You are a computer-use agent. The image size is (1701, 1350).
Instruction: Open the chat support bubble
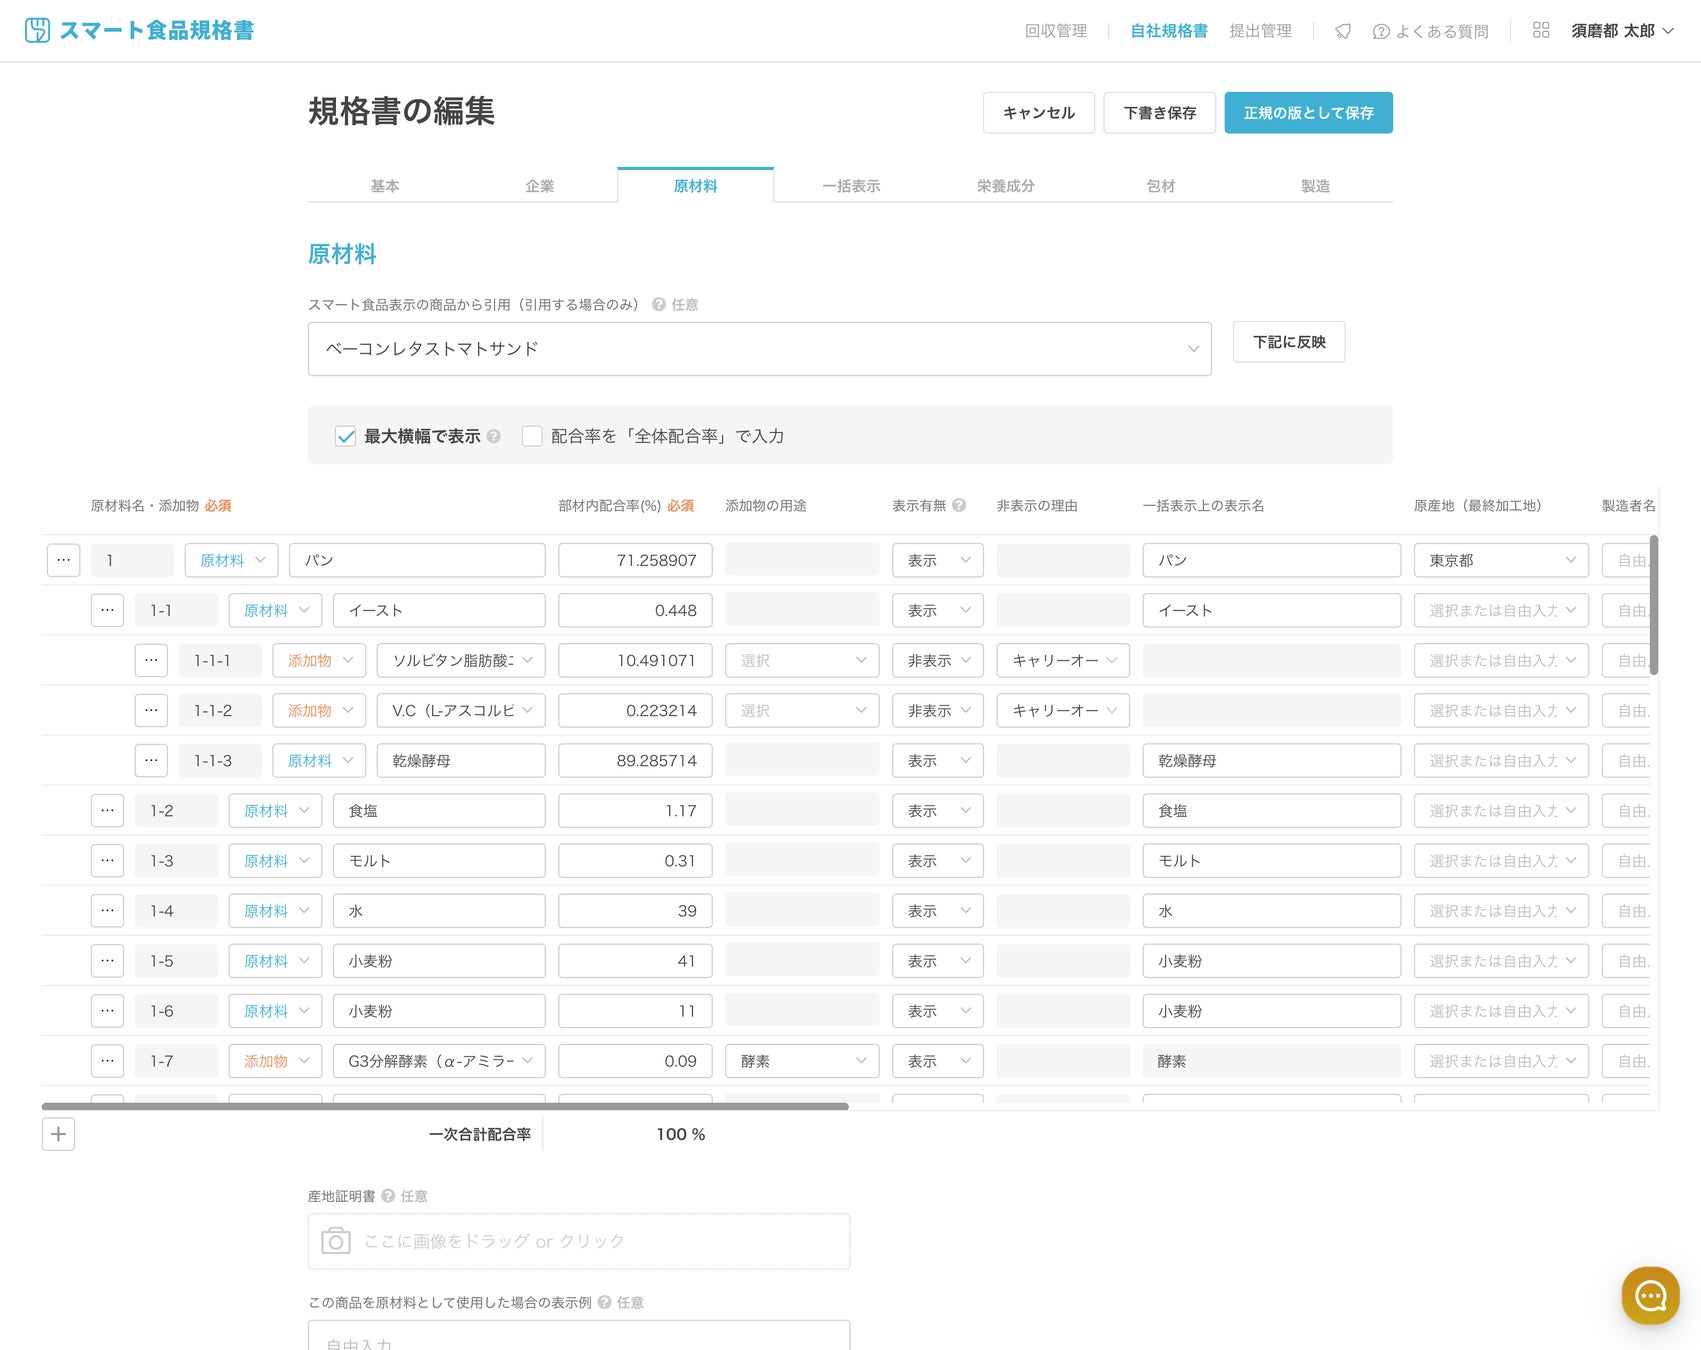point(1649,1296)
